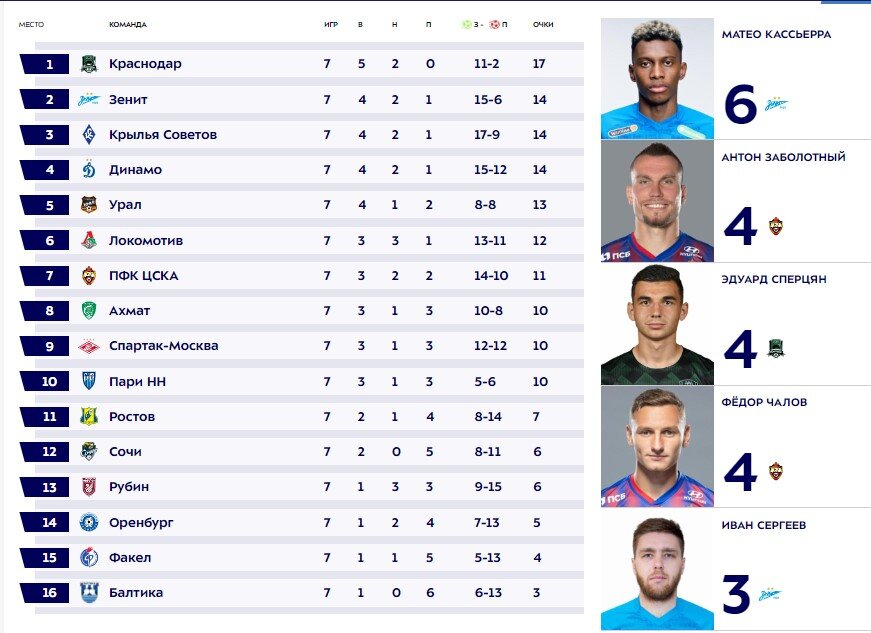Open the ПФК ЦСКА team link
The height and width of the screenshot is (633, 871).
pos(143,276)
